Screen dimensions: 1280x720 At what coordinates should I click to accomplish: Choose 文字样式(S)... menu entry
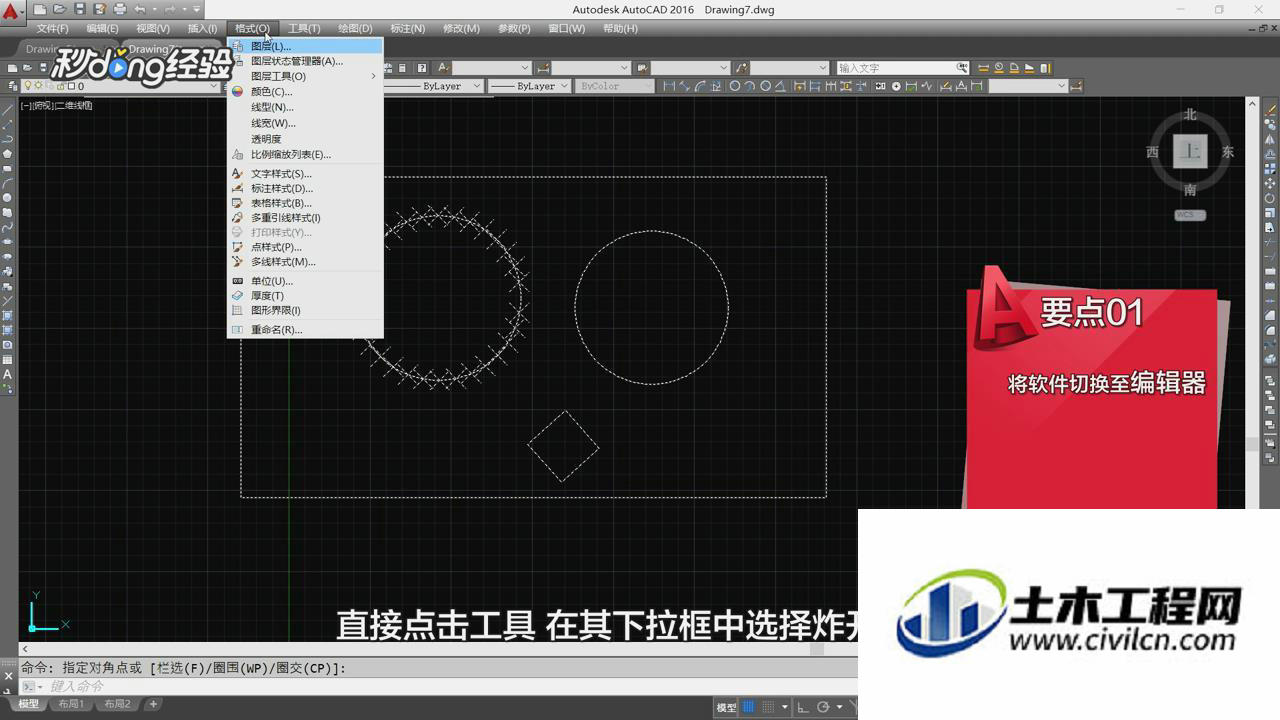tap(305, 173)
